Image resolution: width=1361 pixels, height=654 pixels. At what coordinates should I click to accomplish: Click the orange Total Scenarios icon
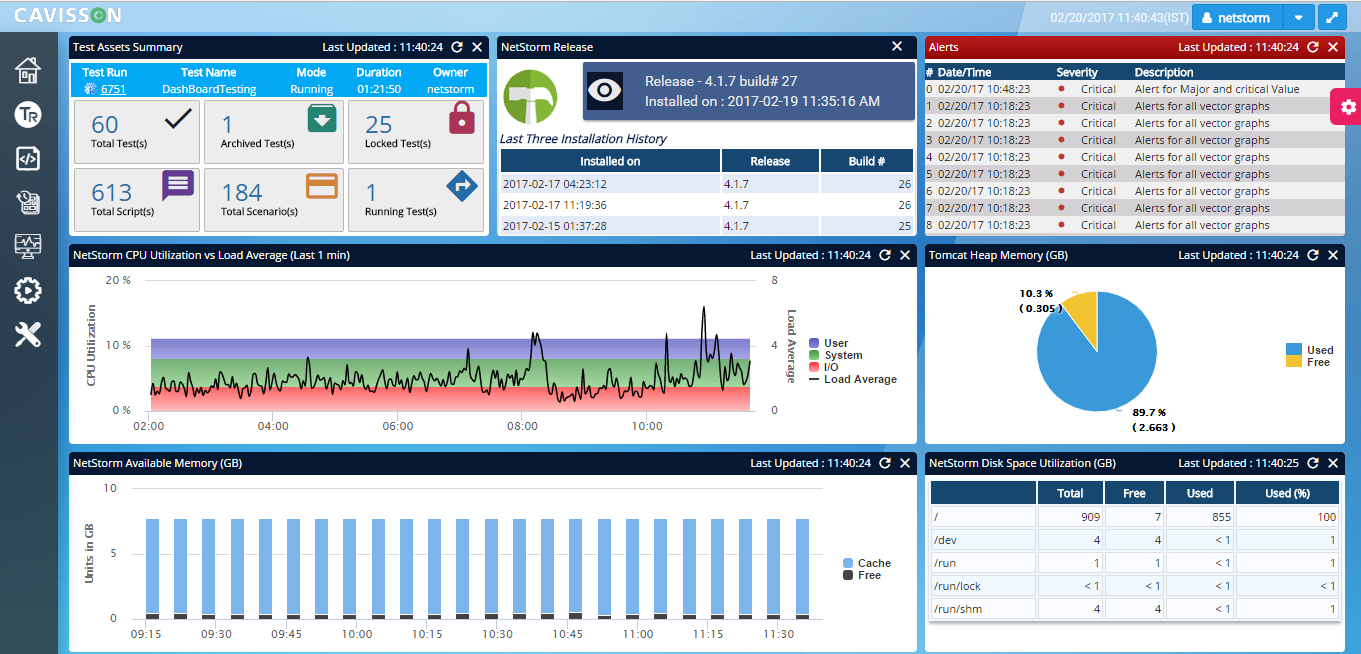tap(321, 186)
